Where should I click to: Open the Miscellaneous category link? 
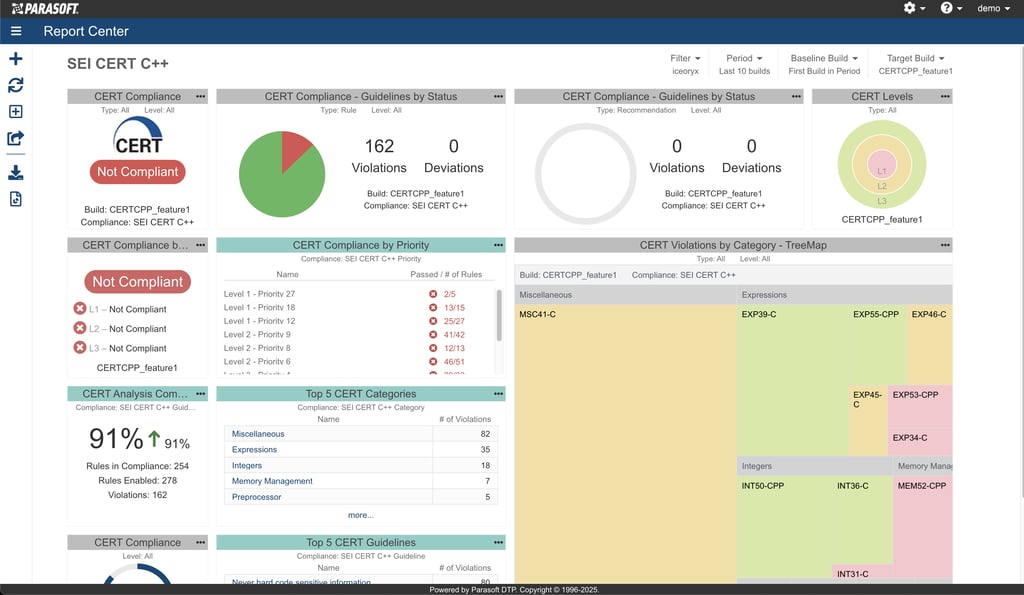click(x=258, y=434)
